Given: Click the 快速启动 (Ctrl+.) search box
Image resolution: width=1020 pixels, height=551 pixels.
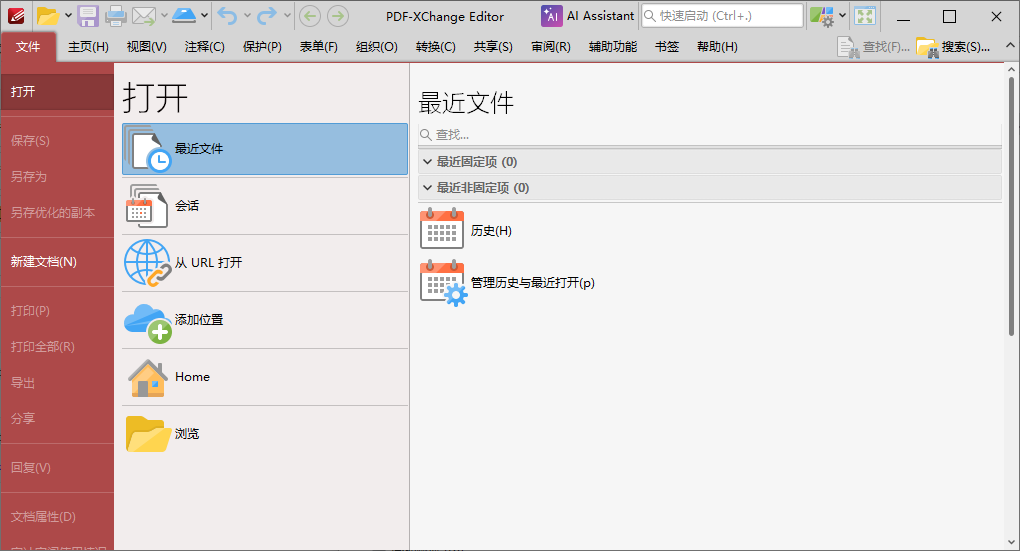Looking at the screenshot, I should (722, 16).
